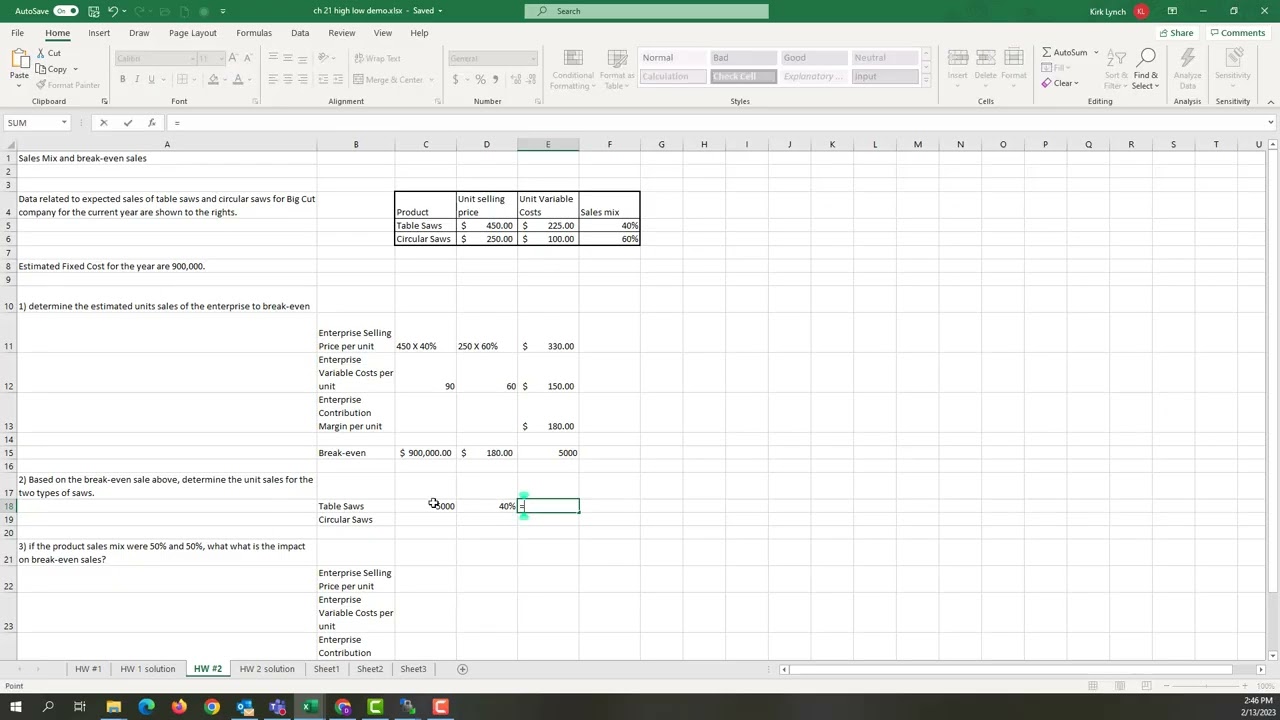Open Conditional Formatting menu

572,69
